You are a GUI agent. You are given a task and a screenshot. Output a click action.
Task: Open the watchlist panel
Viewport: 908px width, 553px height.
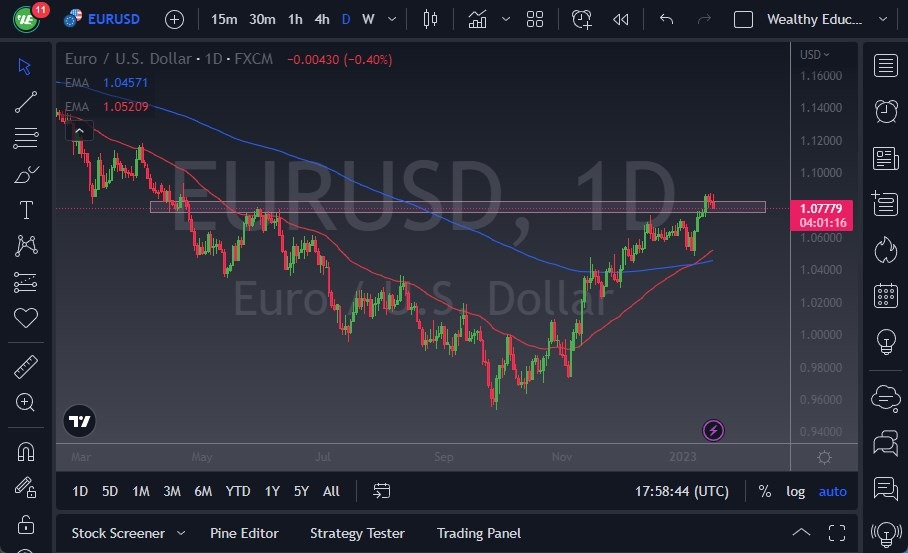(885, 65)
